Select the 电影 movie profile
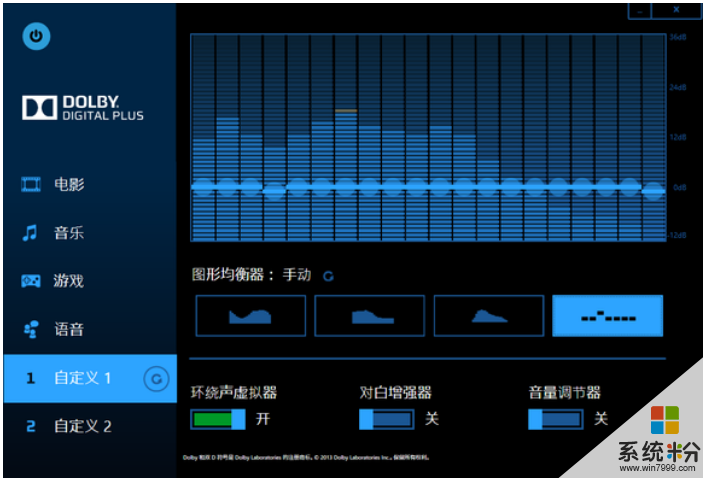Image resolution: width=703 pixels, height=479 pixels. pyautogui.click(x=90, y=184)
